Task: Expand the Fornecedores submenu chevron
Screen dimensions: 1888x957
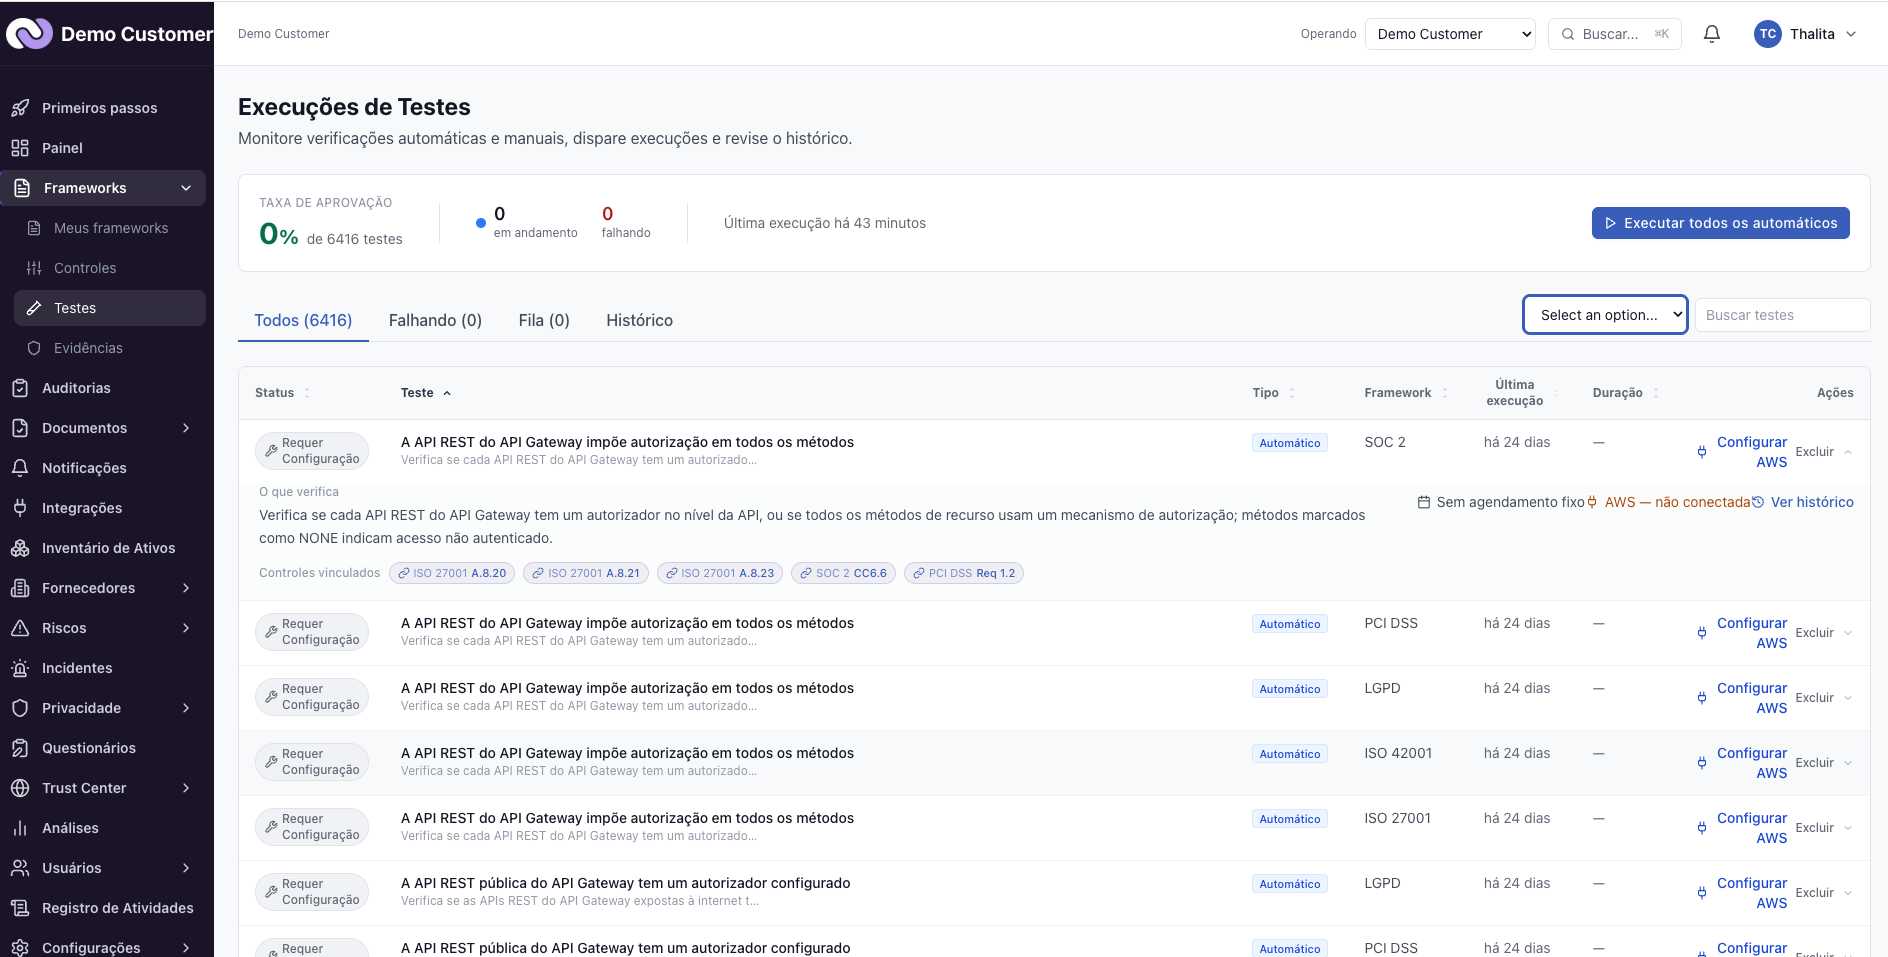Action: [x=186, y=588]
